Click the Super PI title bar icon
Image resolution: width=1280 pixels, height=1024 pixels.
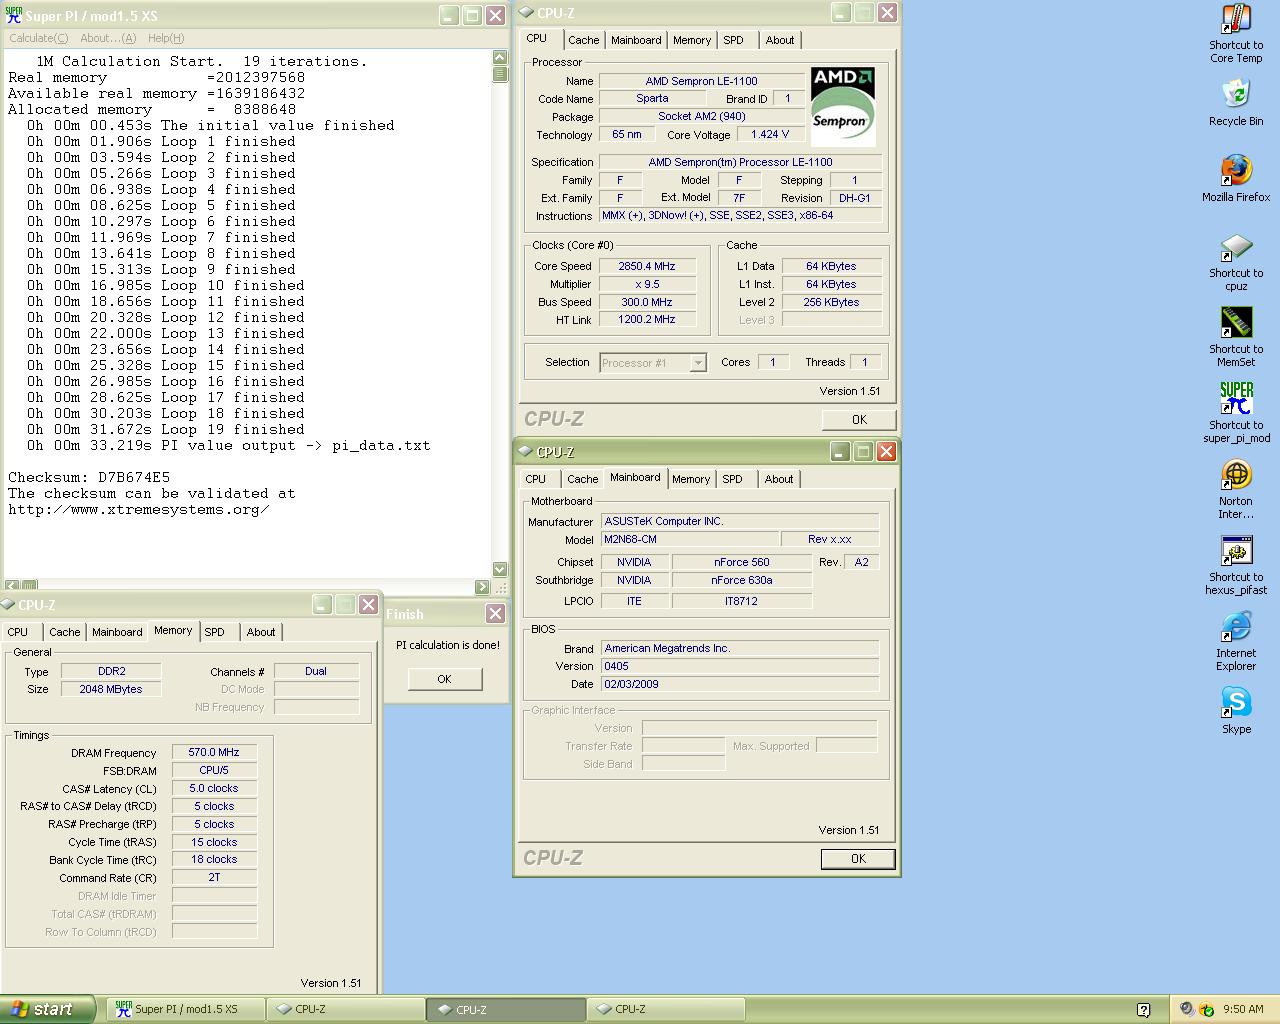click(14, 15)
